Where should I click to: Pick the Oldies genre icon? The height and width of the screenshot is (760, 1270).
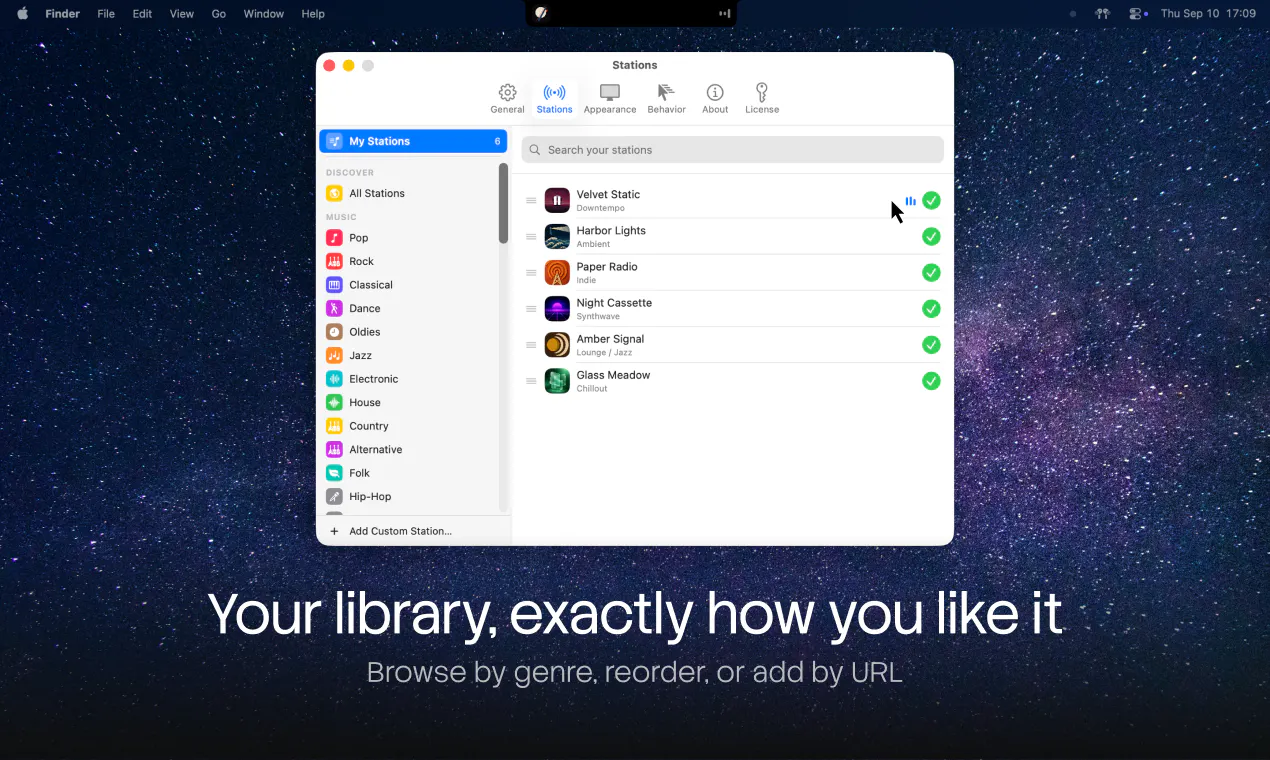pyautogui.click(x=334, y=332)
